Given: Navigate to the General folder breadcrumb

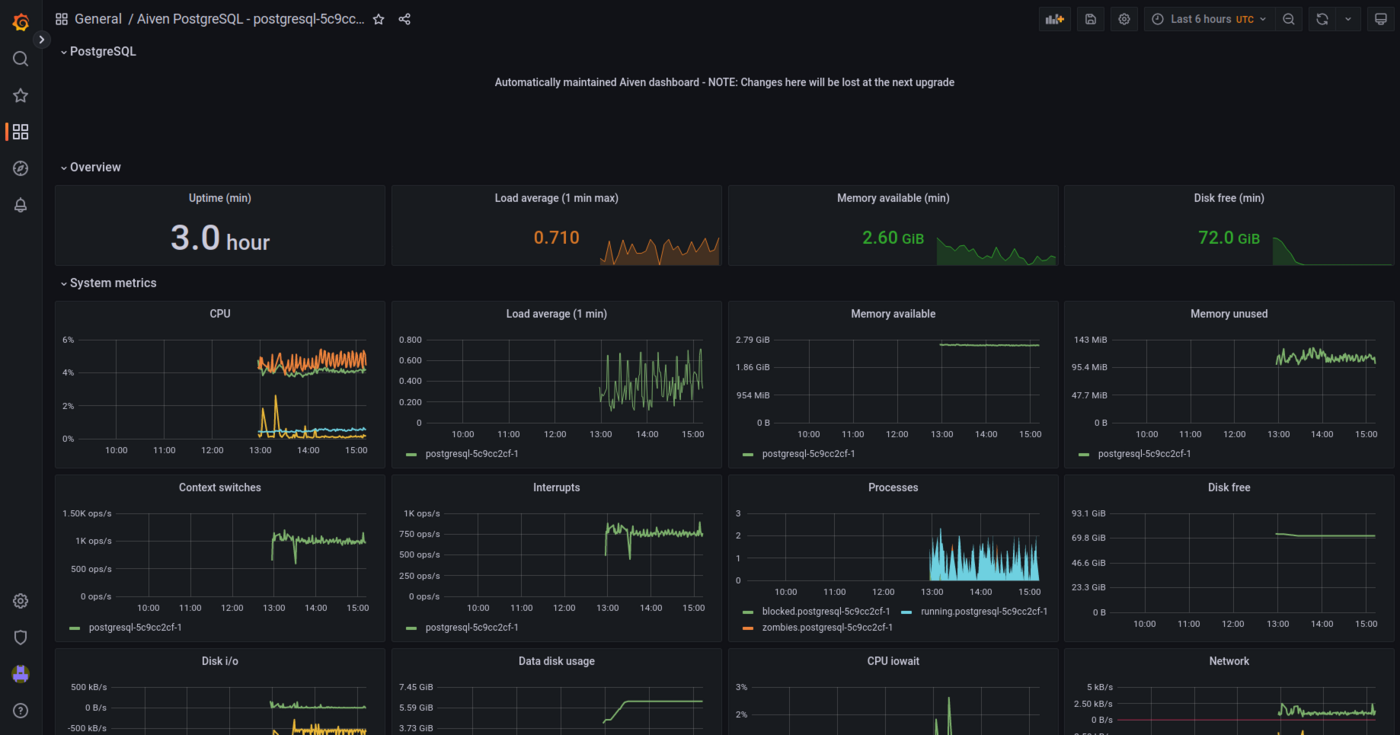Looking at the screenshot, I should [97, 18].
